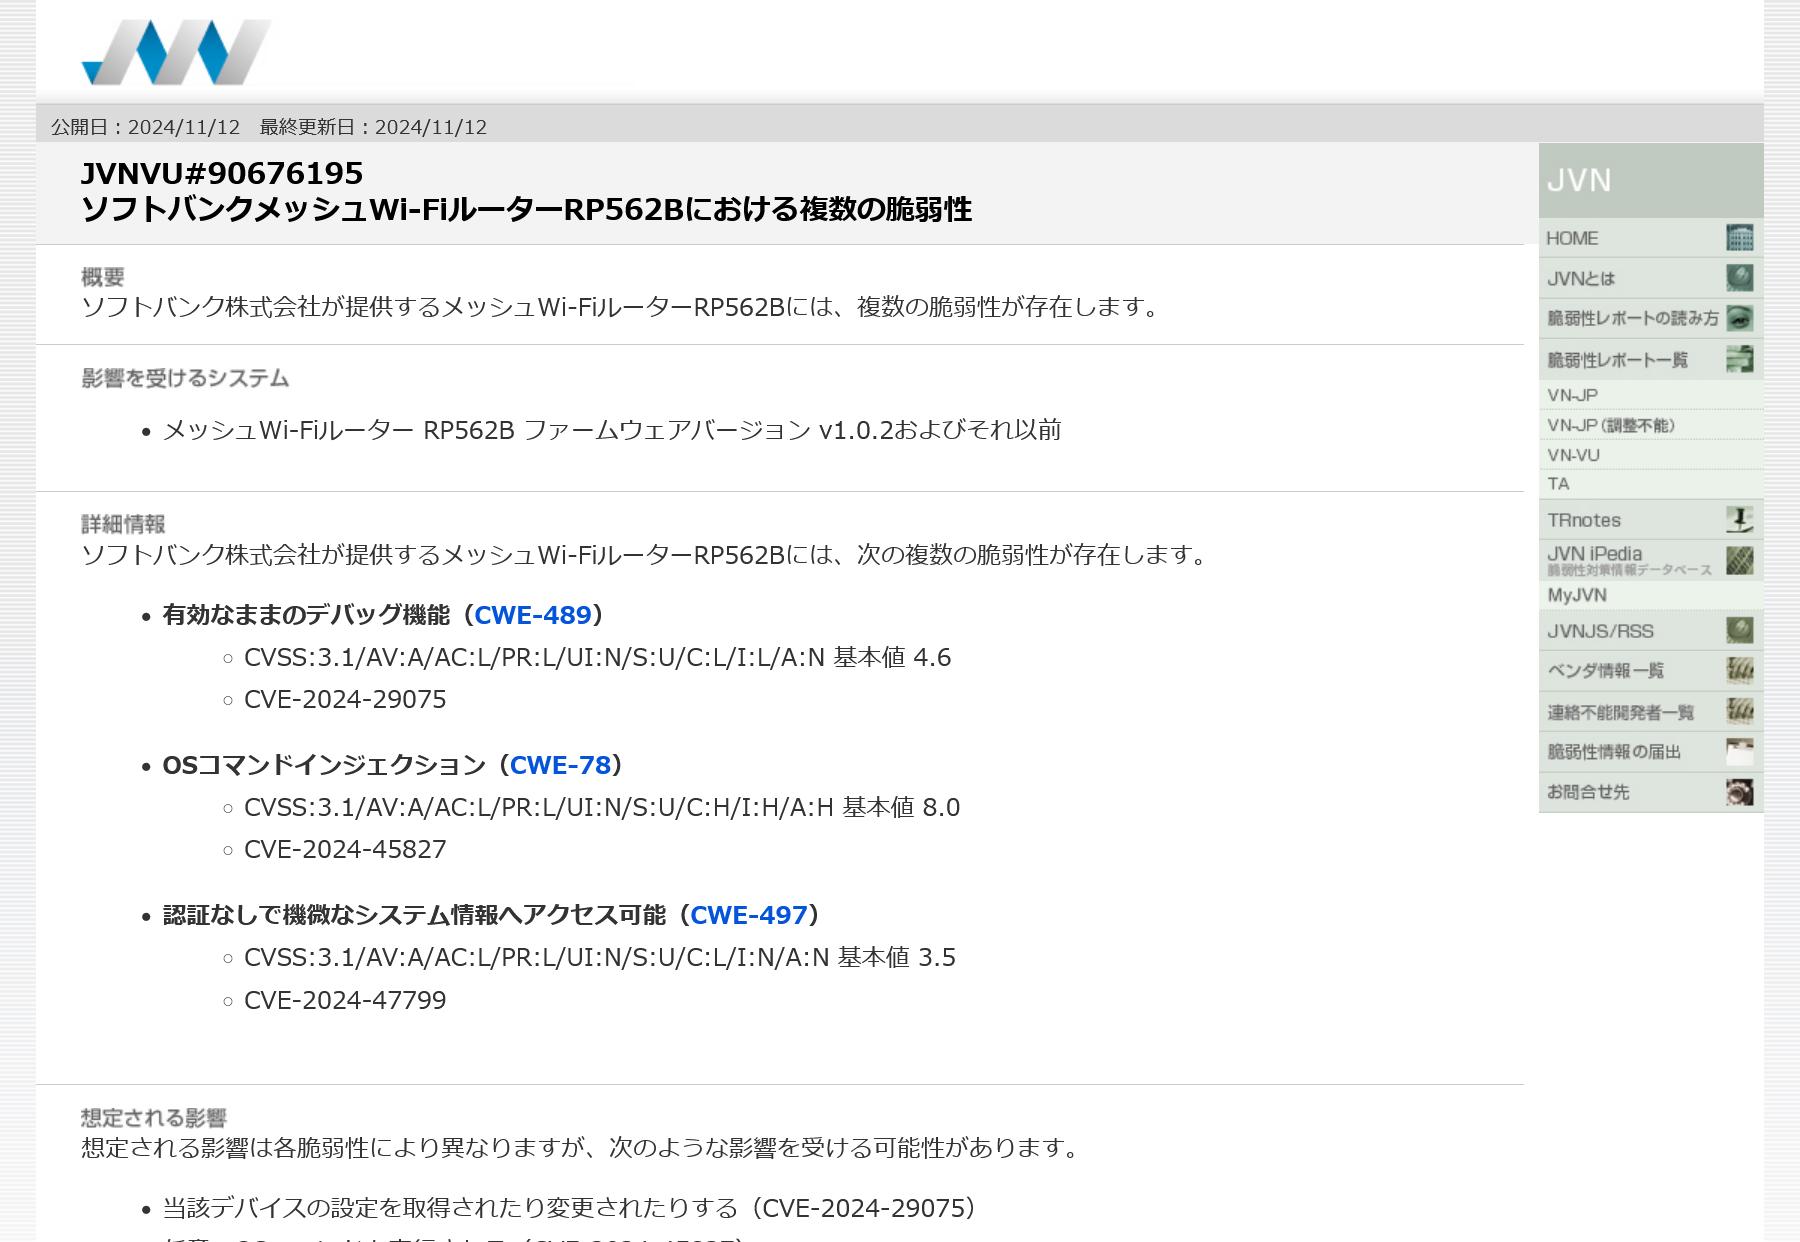Select the VN-JP sidebar sub-item
Image resolution: width=1800 pixels, height=1242 pixels.
click(x=1651, y=395)
